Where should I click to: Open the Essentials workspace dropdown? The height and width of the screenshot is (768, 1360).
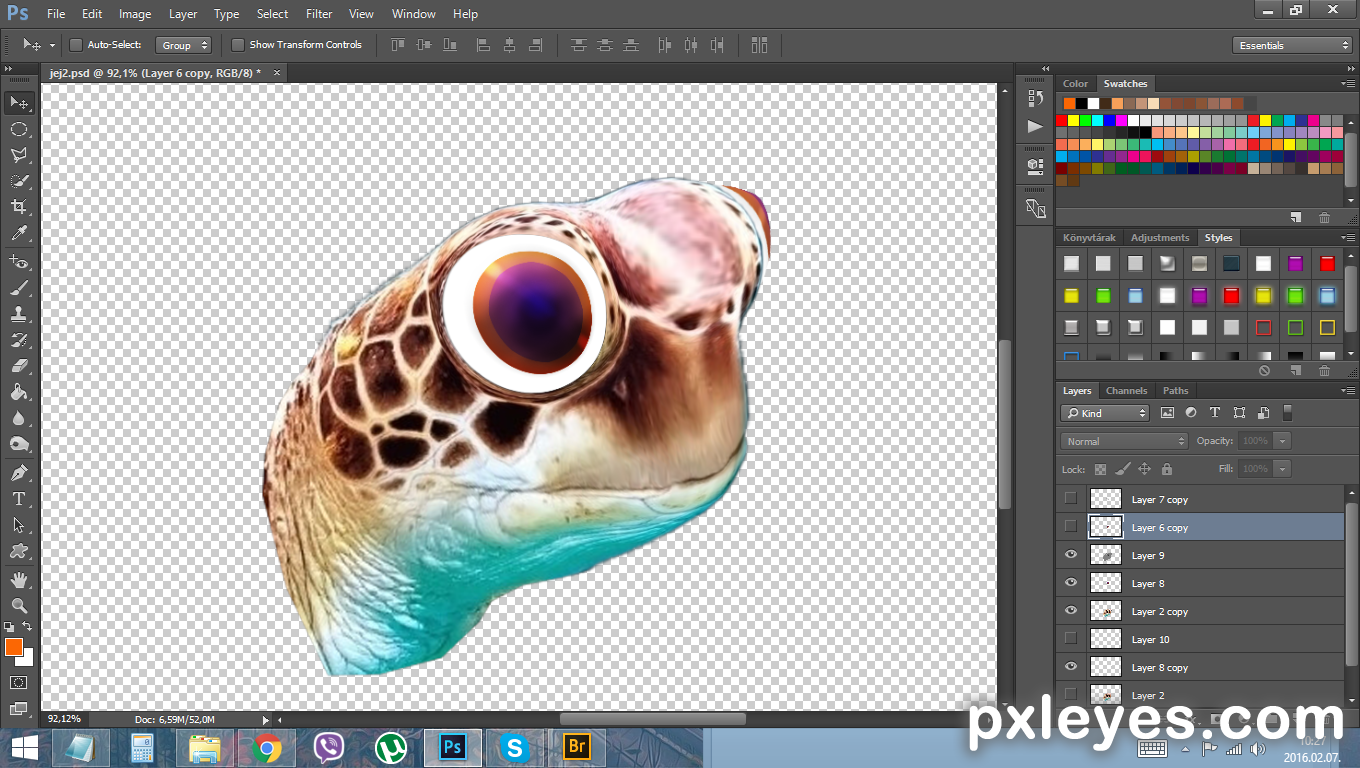[1292, 45]
